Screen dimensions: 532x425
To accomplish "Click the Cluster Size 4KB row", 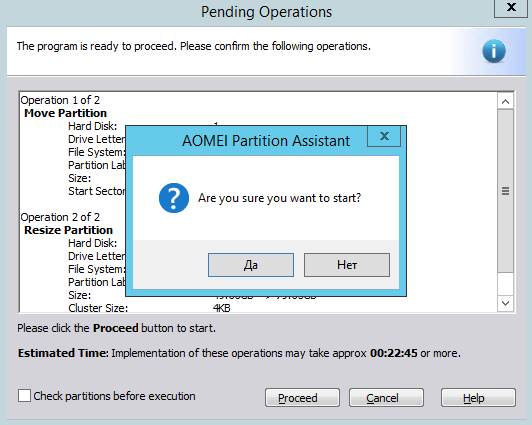I will pyautogui.click(x=149, y=308).
